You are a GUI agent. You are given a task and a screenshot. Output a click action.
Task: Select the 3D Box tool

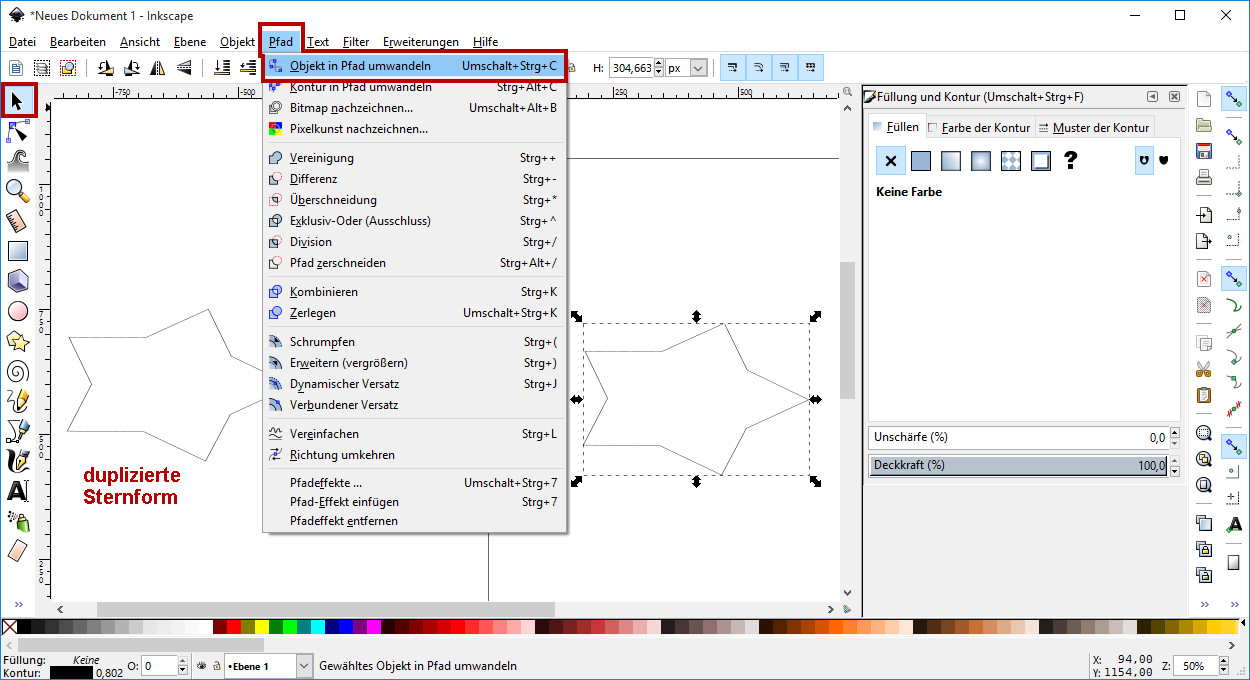point(17,281)
